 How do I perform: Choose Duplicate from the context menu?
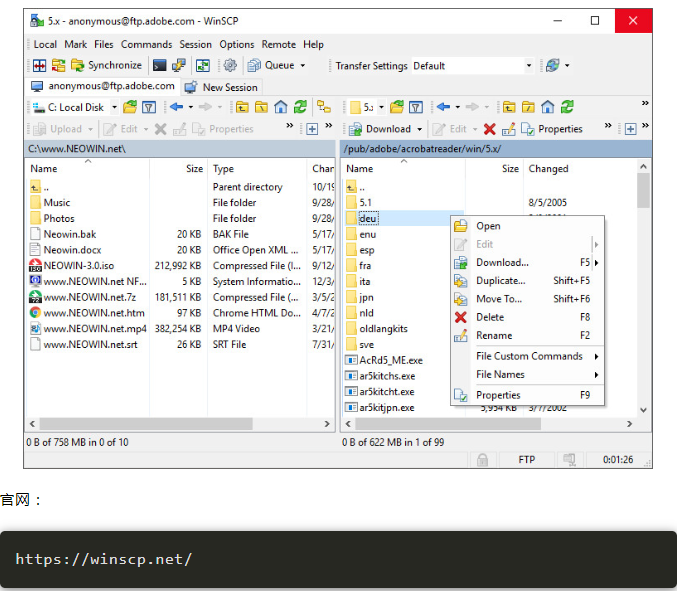click(500, 281)
